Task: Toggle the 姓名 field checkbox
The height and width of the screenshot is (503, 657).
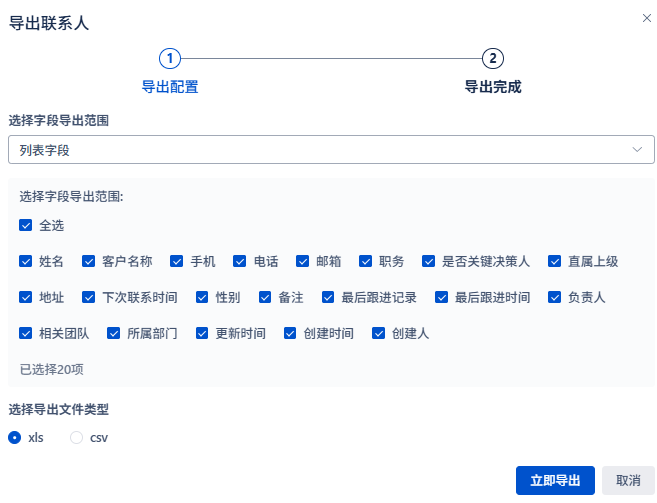Action: click(x=26, y=261)
